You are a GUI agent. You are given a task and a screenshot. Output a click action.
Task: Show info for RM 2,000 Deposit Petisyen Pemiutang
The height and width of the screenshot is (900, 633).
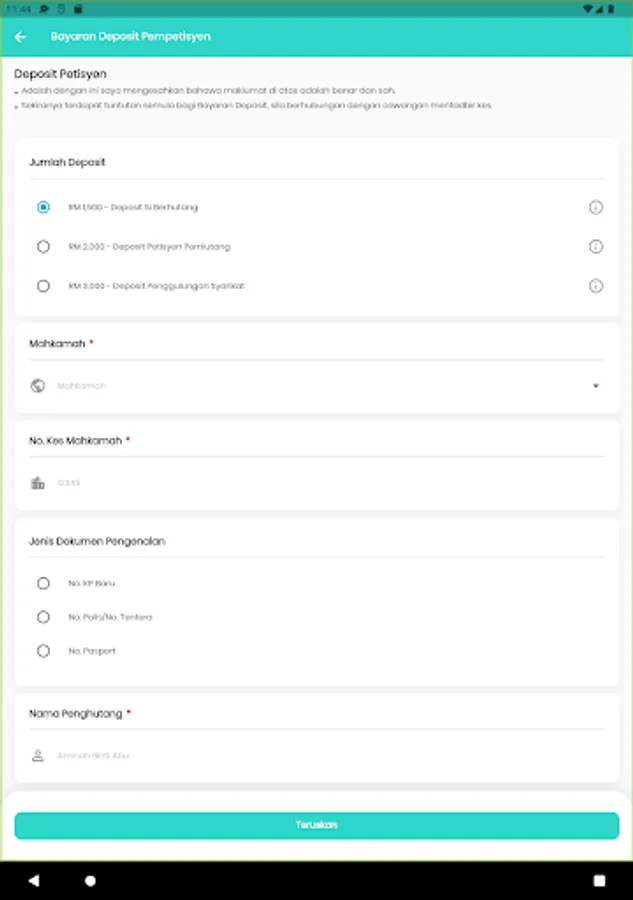point(596,247)
